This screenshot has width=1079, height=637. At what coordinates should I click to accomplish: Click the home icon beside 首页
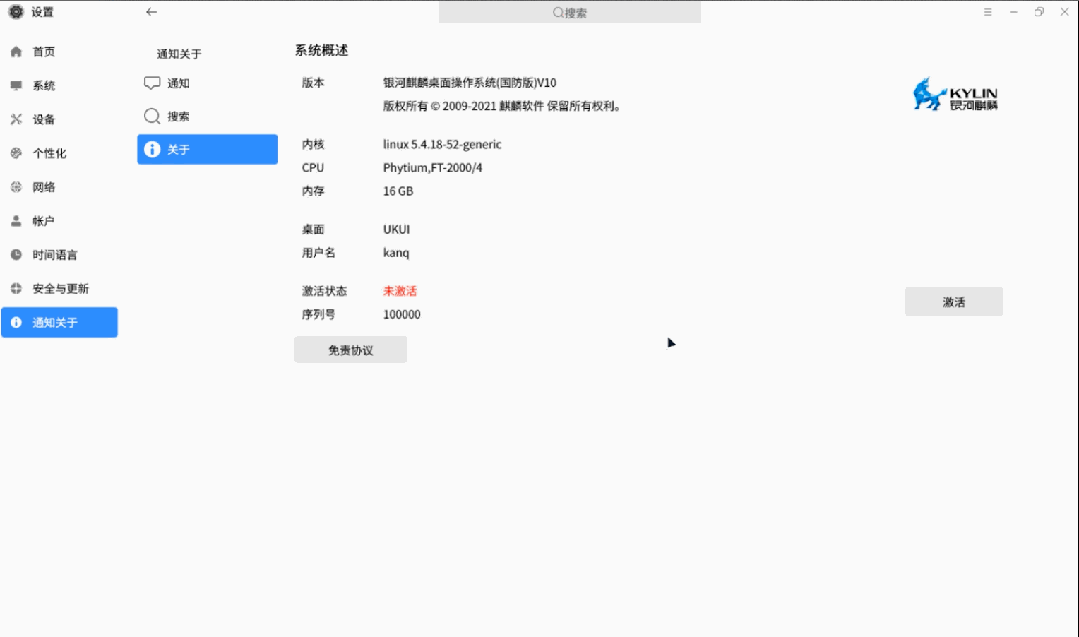point(17,52)
